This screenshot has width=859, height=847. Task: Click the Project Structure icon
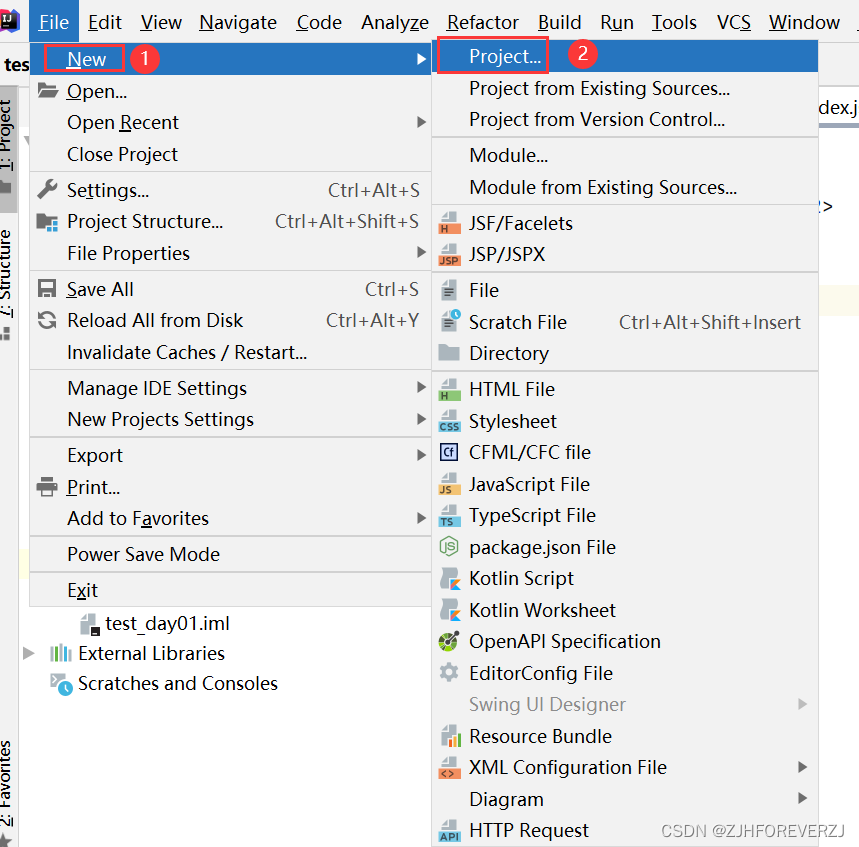[x=47, y=222]
